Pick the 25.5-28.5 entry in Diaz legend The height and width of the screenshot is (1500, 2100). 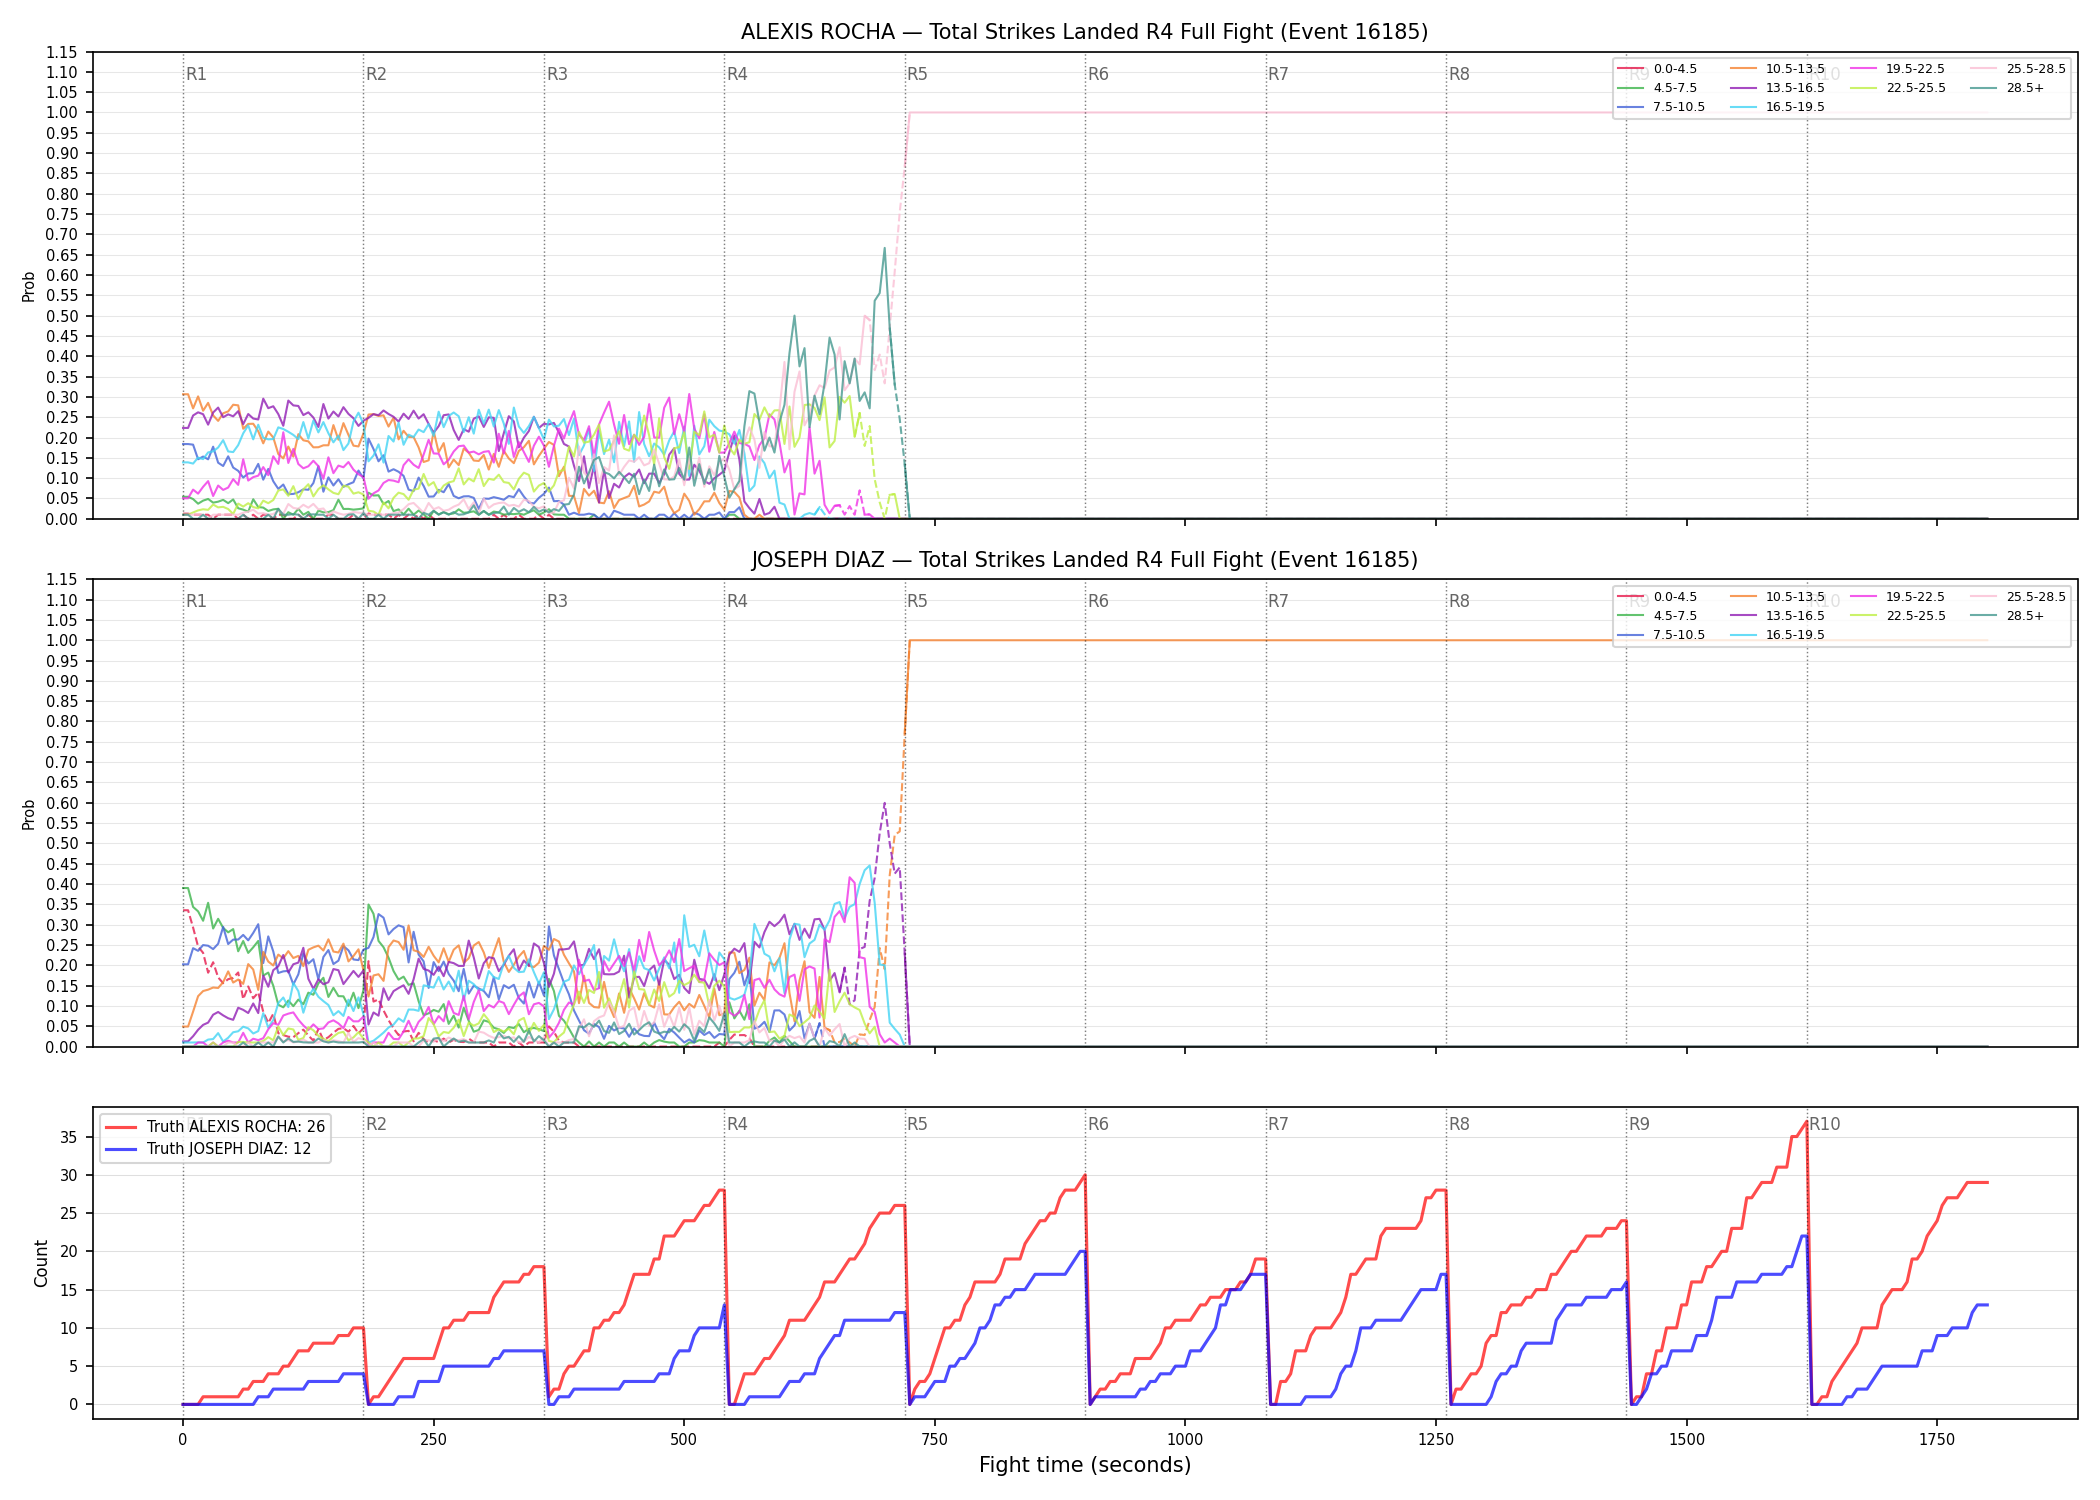tap(2018, 597)
